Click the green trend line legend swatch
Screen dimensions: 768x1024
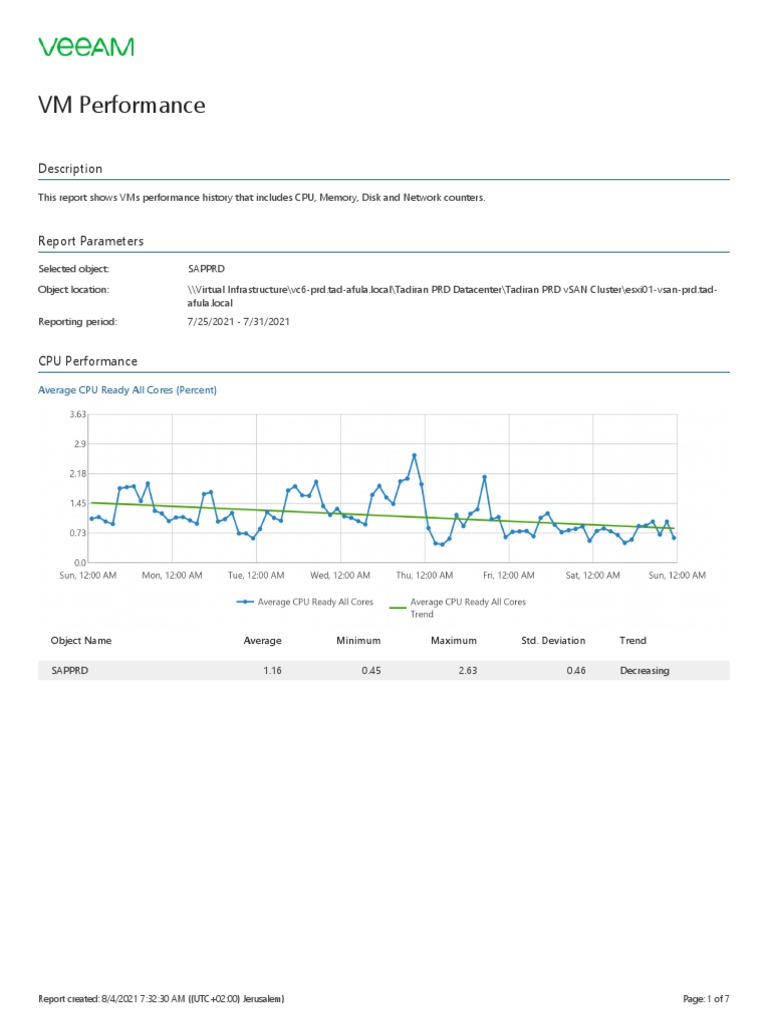coord(397,606)
